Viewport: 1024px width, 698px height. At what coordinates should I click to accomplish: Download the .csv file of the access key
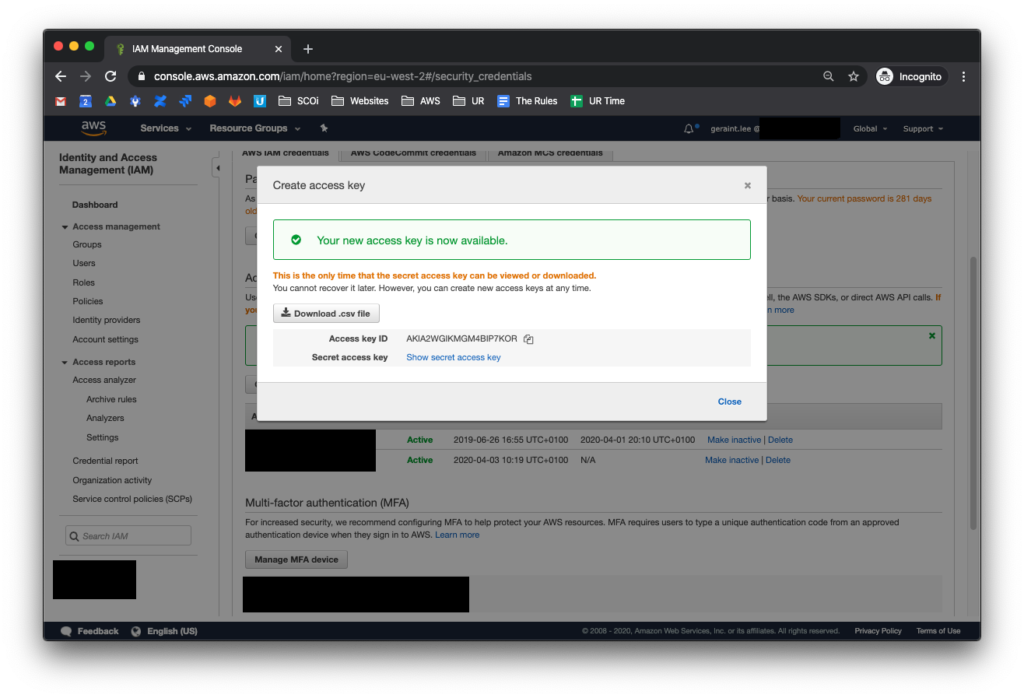tap(326, 313)
